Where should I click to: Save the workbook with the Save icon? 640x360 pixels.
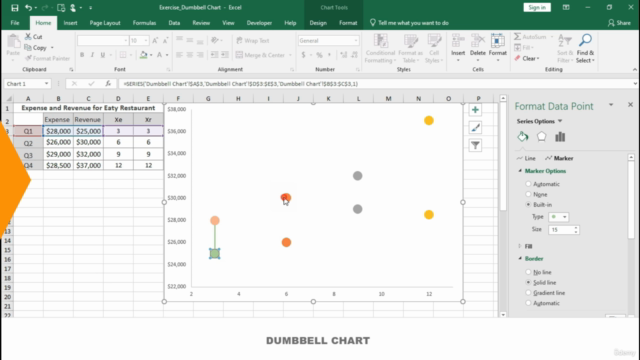click(15, 7)
